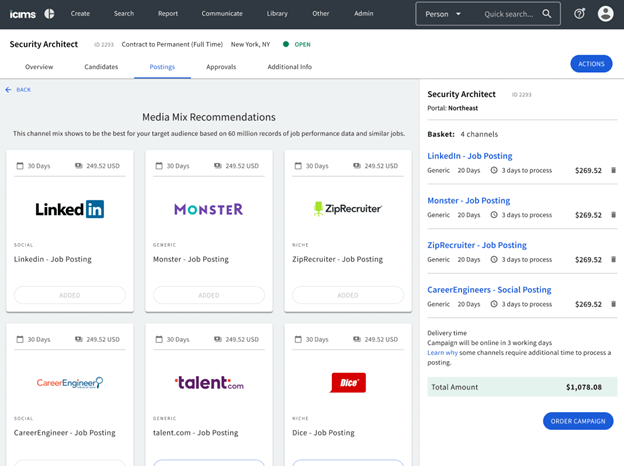This screenshot has height=466, width=624.
Task: Open the Create menu
Action: [80, 14]
